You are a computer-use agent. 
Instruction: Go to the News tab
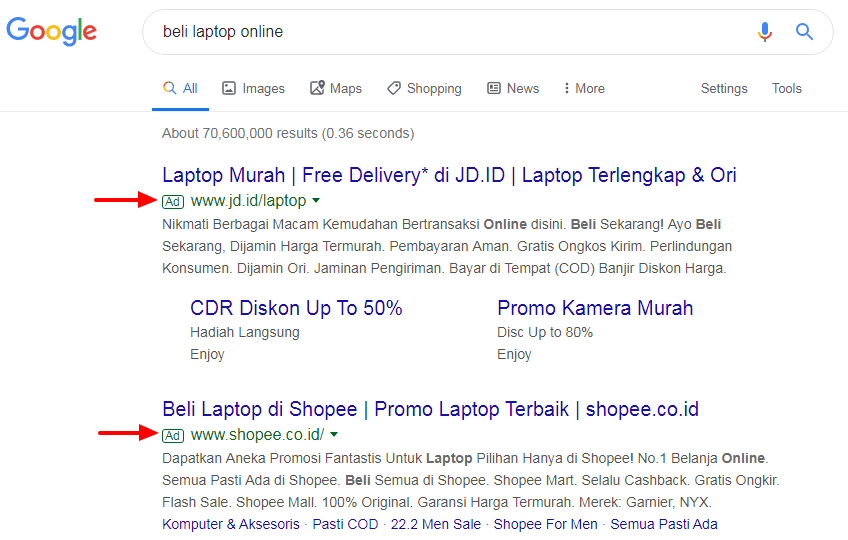point(513,89)
